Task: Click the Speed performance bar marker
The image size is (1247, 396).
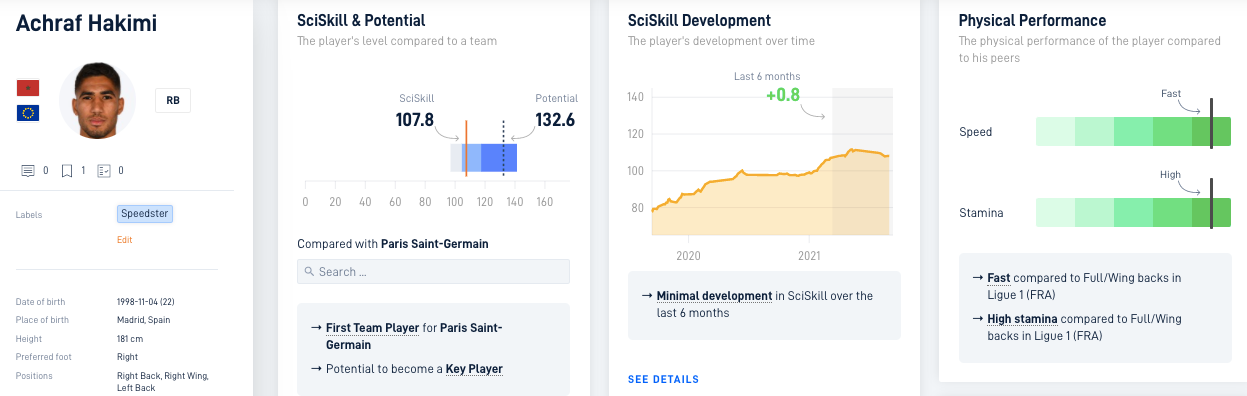Action: (1211, 123)
